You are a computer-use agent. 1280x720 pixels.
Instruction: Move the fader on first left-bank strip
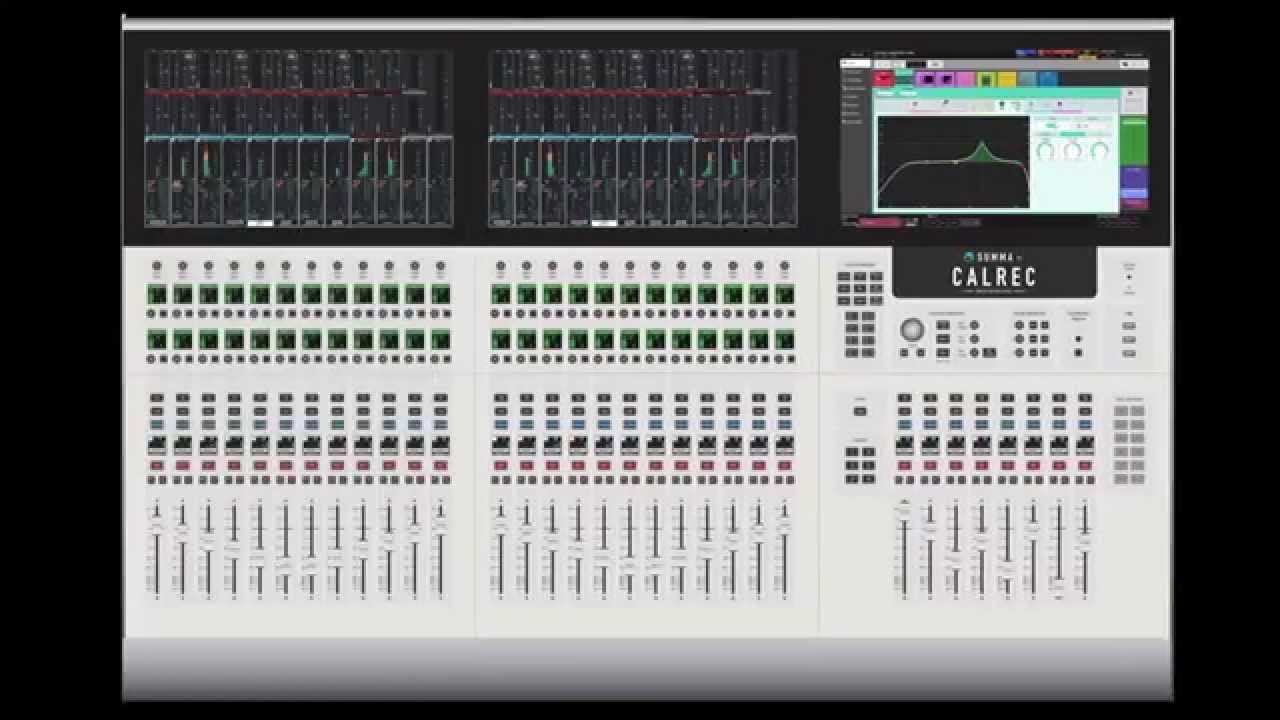[157, 524]
